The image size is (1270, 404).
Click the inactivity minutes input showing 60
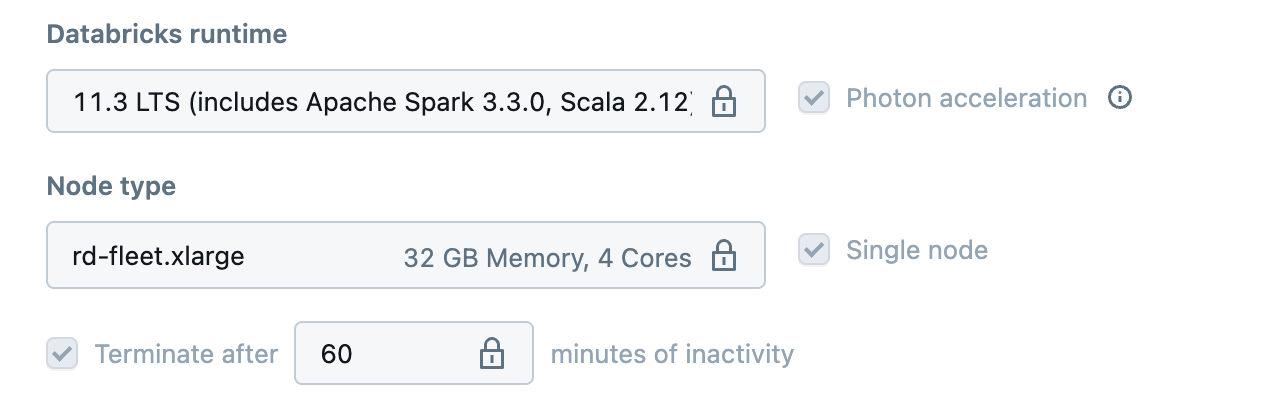click(x=390, y=353)
